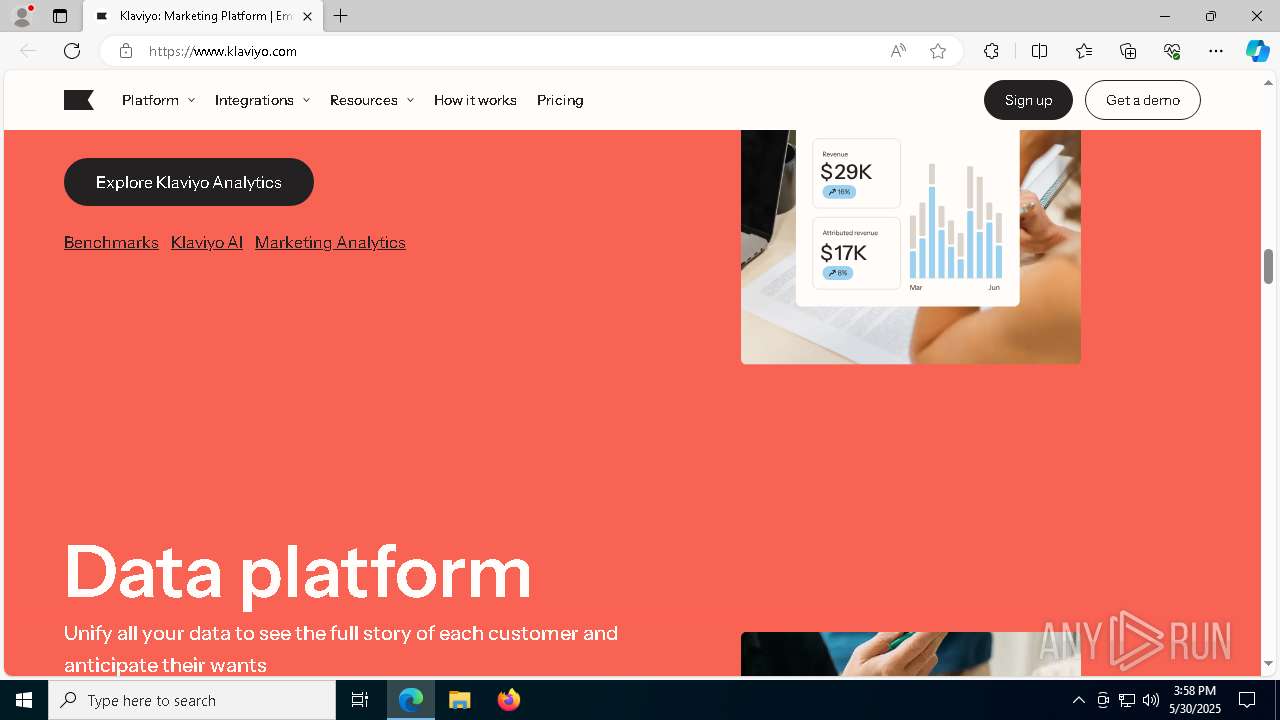The width and height of the screenshot is (1280, 720).
Task: Open the notifications action center
Action: (x=1247, y=700)
